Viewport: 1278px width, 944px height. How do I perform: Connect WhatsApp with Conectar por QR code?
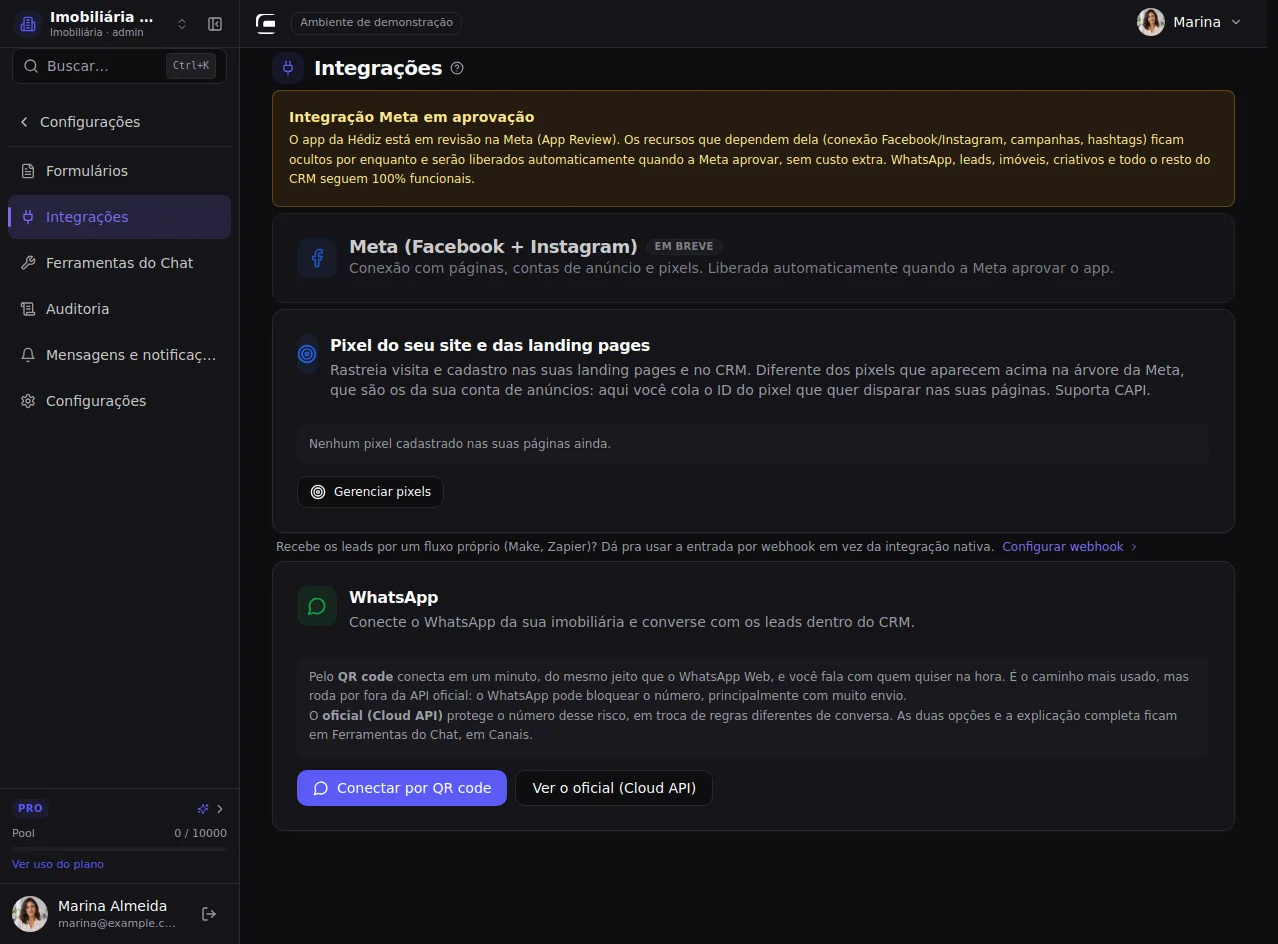pos(402,788)
